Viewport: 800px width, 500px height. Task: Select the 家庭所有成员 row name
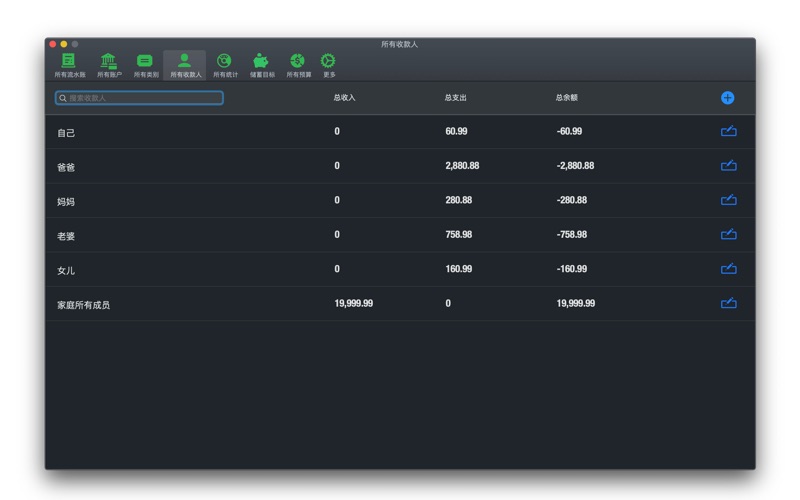click(83, 305)
